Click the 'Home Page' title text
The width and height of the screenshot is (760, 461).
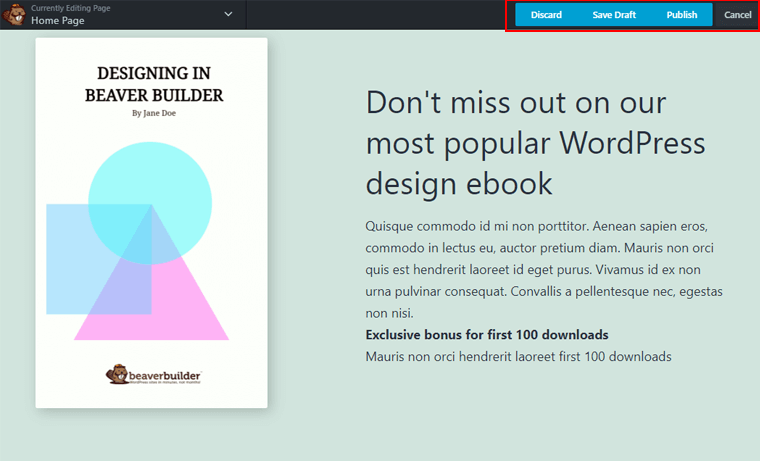[58, 20]
